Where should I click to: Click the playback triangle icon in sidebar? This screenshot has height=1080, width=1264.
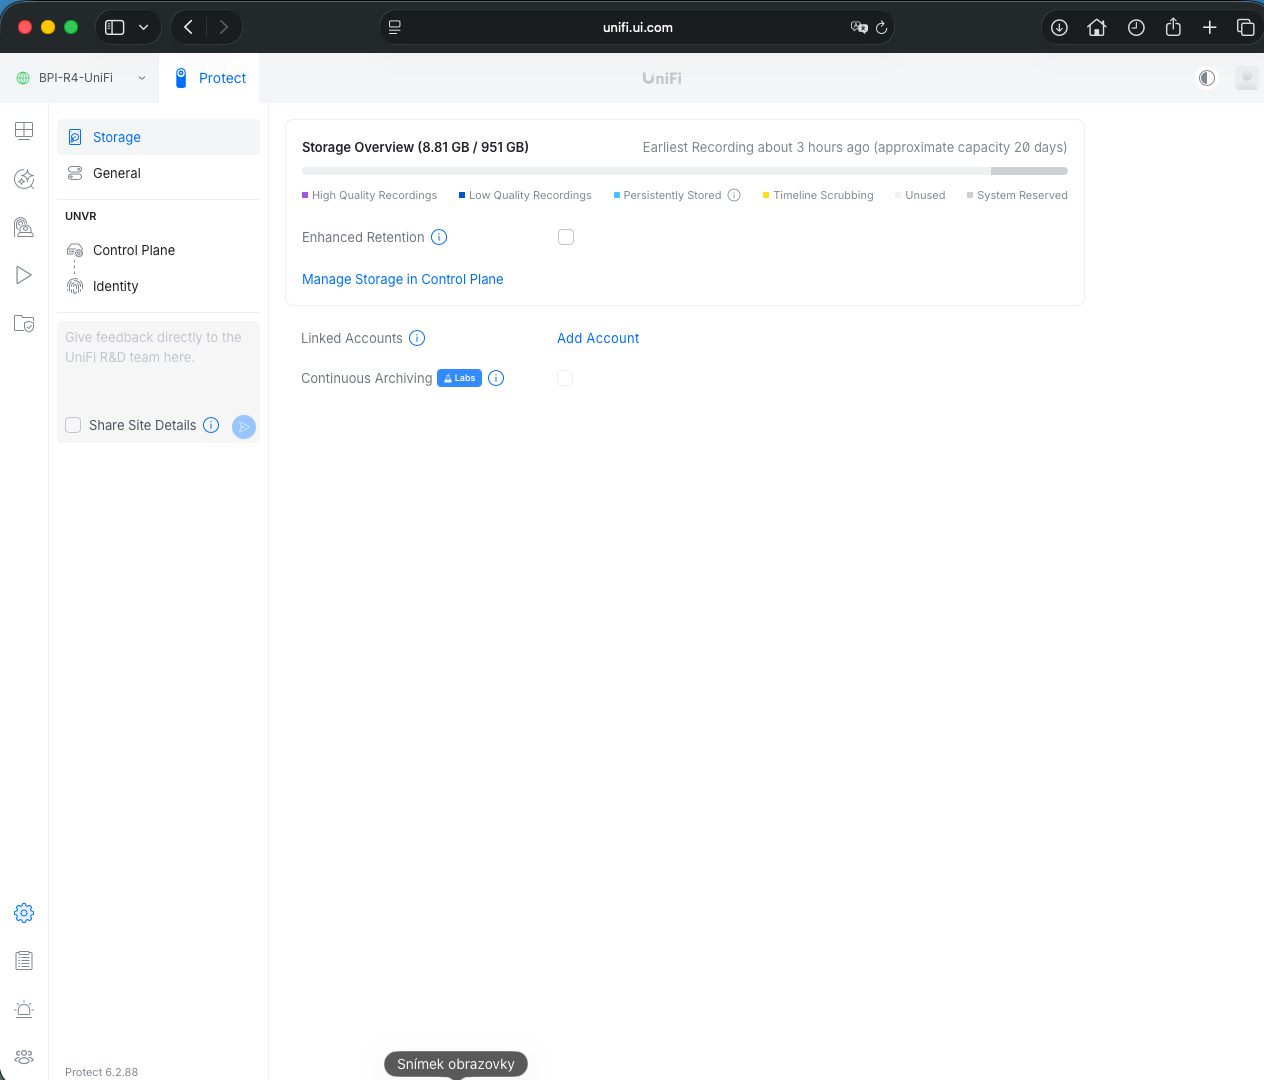(x=24, y=275)
